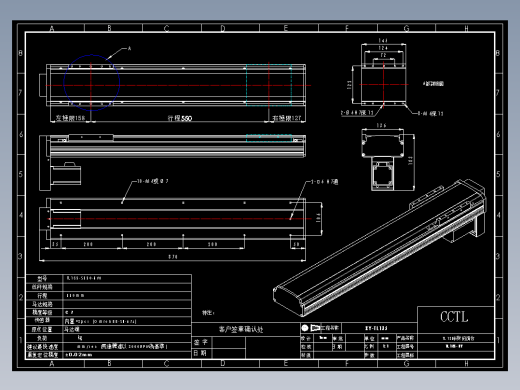
Task: Click the CCTL logo in title block
Action: (454, 317)
